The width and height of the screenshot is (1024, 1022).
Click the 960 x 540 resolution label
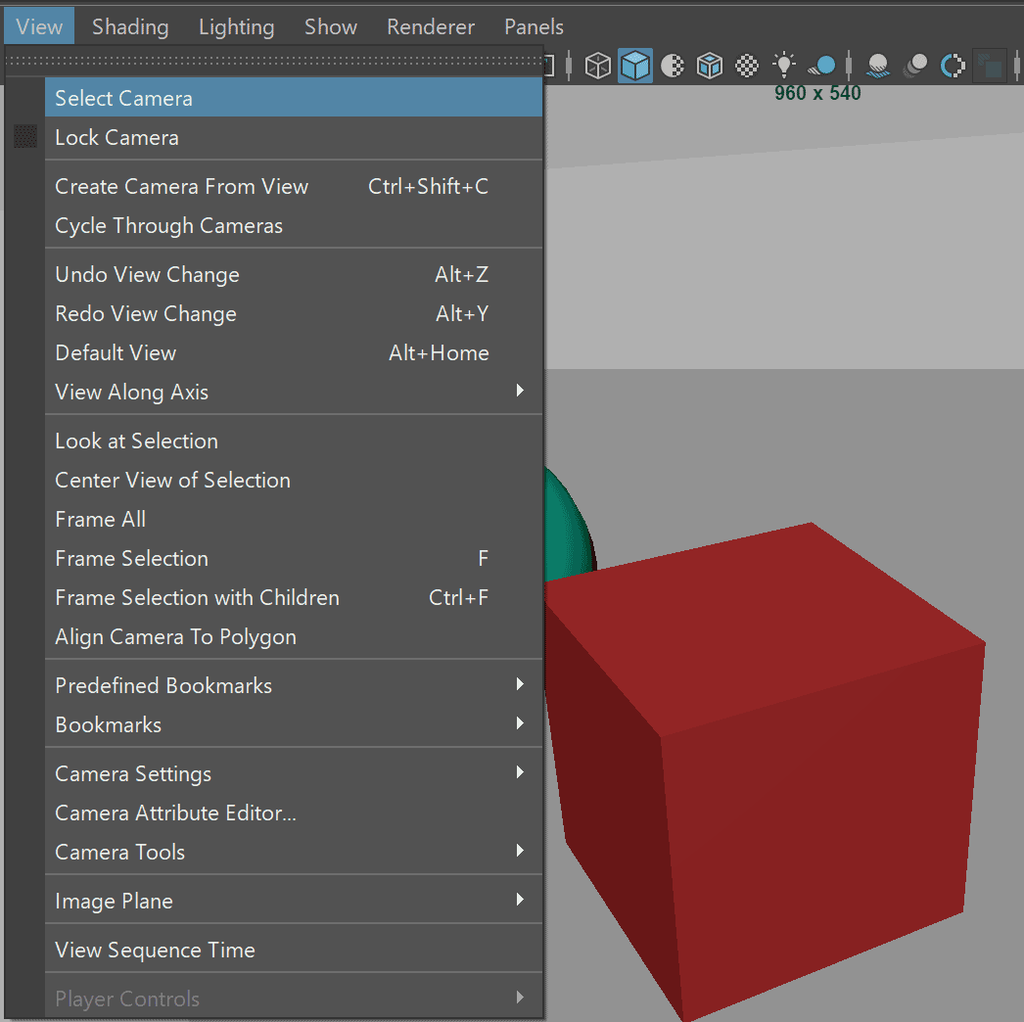pos(817,93)
